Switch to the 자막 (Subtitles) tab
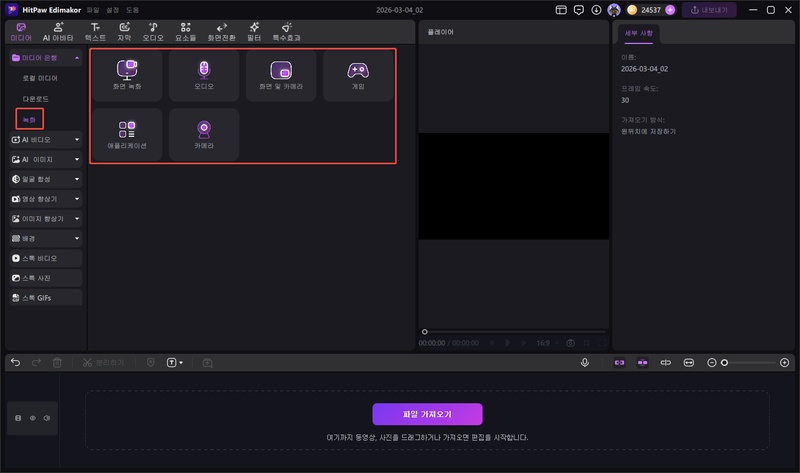Viewport: 800px width, 473px height. [x=124, y=32]
